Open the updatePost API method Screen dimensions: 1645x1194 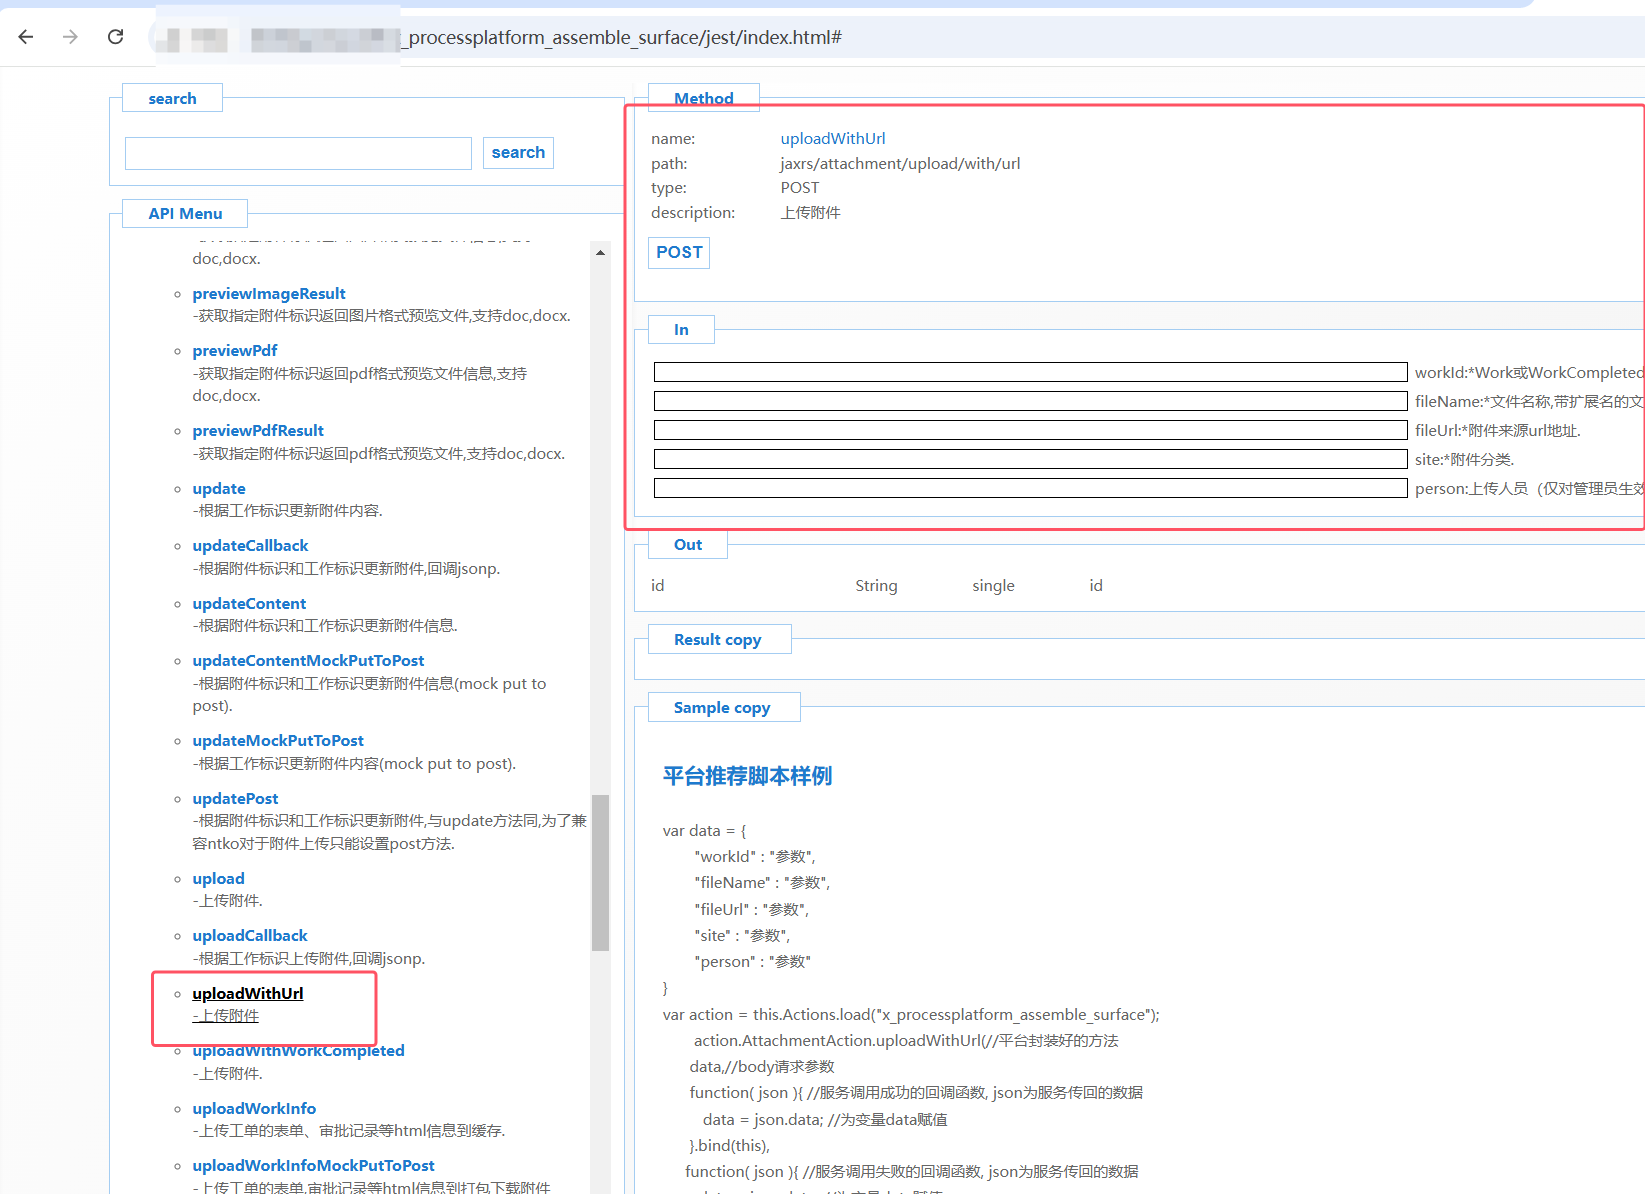pyautogui.click(x=235, y=799)
